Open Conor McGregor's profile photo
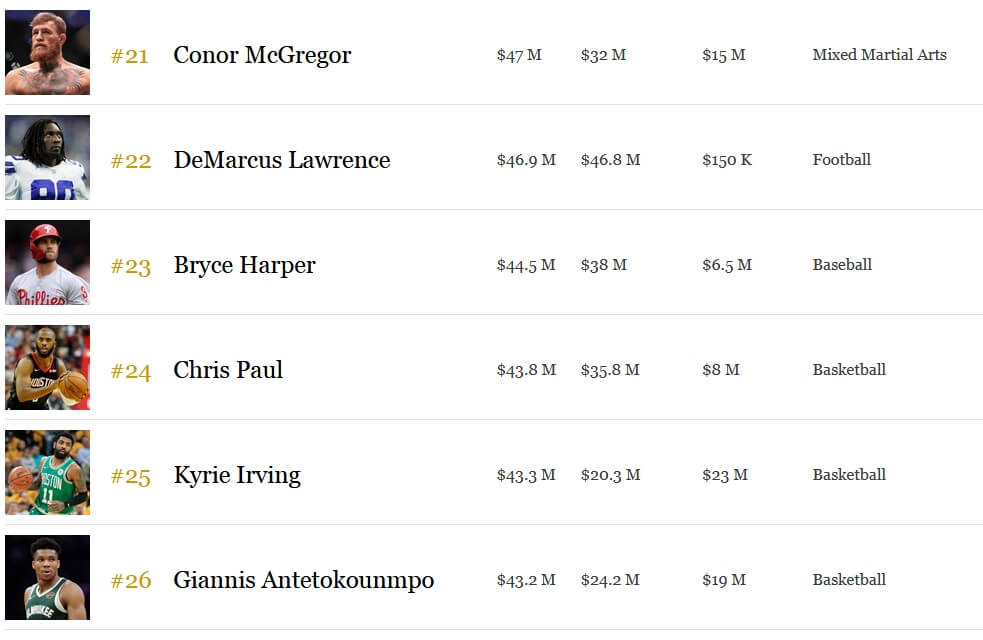Image resolution: width=983 pixels, height=640 pixels. point(48,52)
